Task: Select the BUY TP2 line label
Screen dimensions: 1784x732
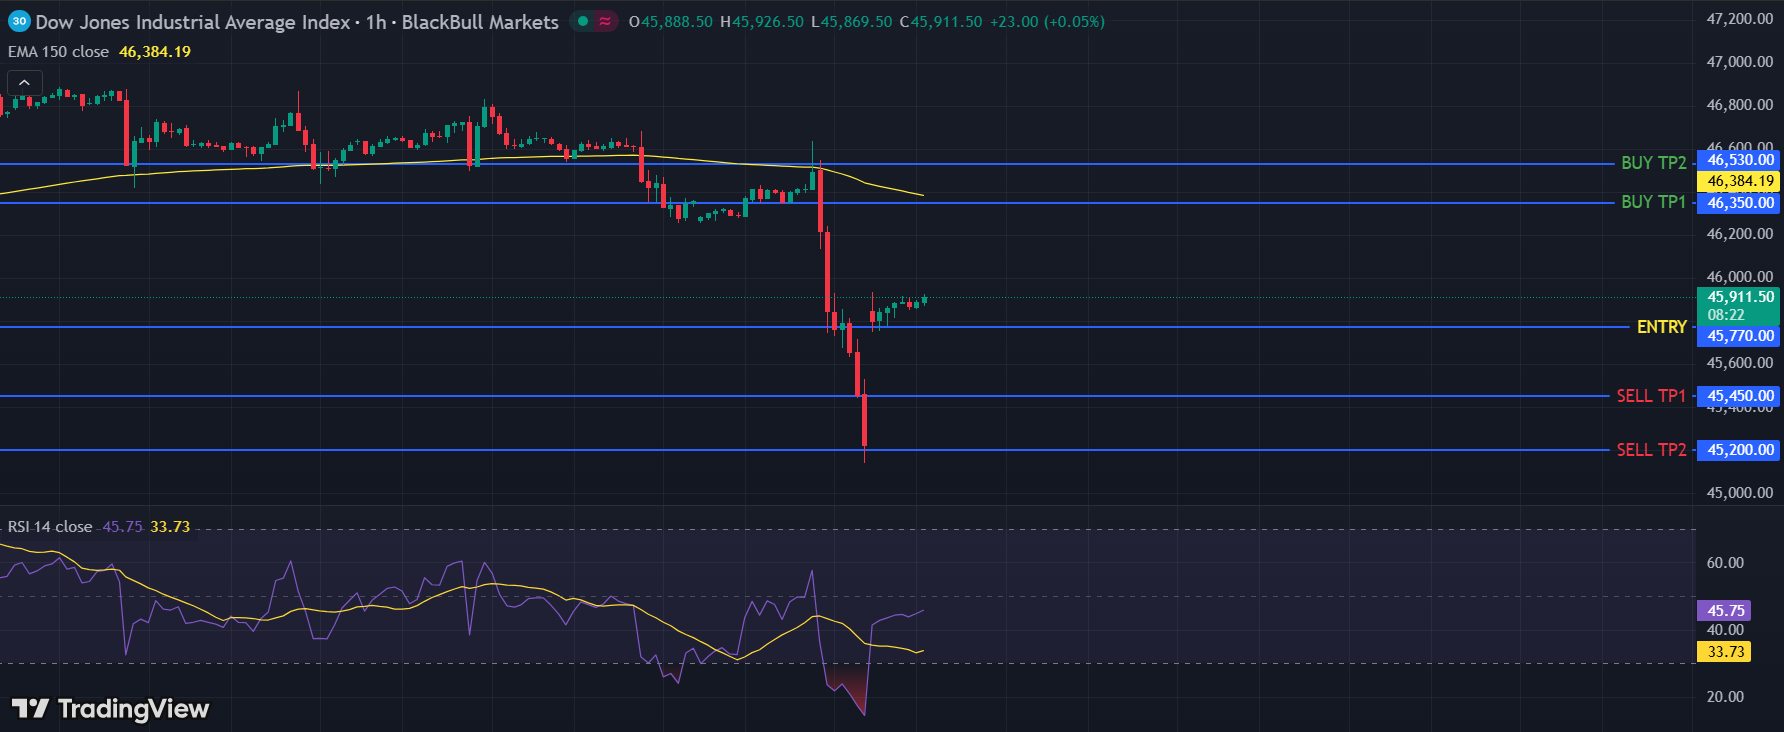Action: 1653,163
